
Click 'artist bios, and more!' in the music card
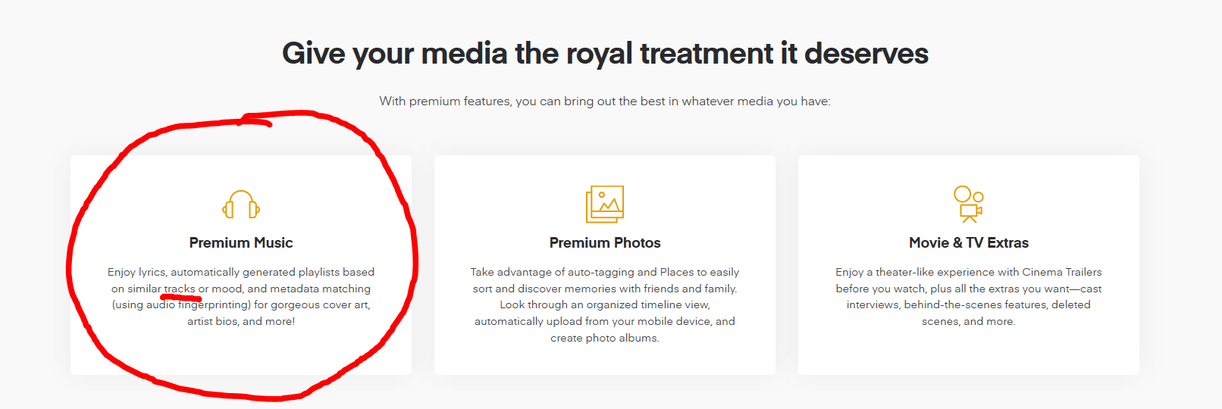[241, 322]
